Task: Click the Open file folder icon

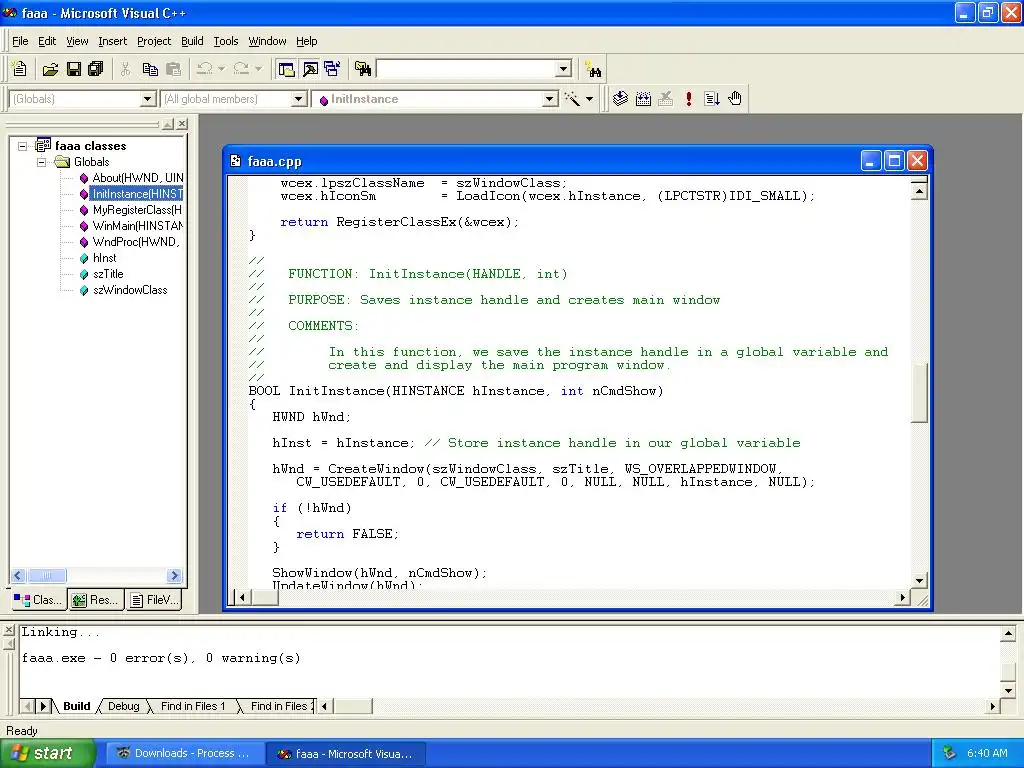Action: pyautogui.click(x=50, y=69)
